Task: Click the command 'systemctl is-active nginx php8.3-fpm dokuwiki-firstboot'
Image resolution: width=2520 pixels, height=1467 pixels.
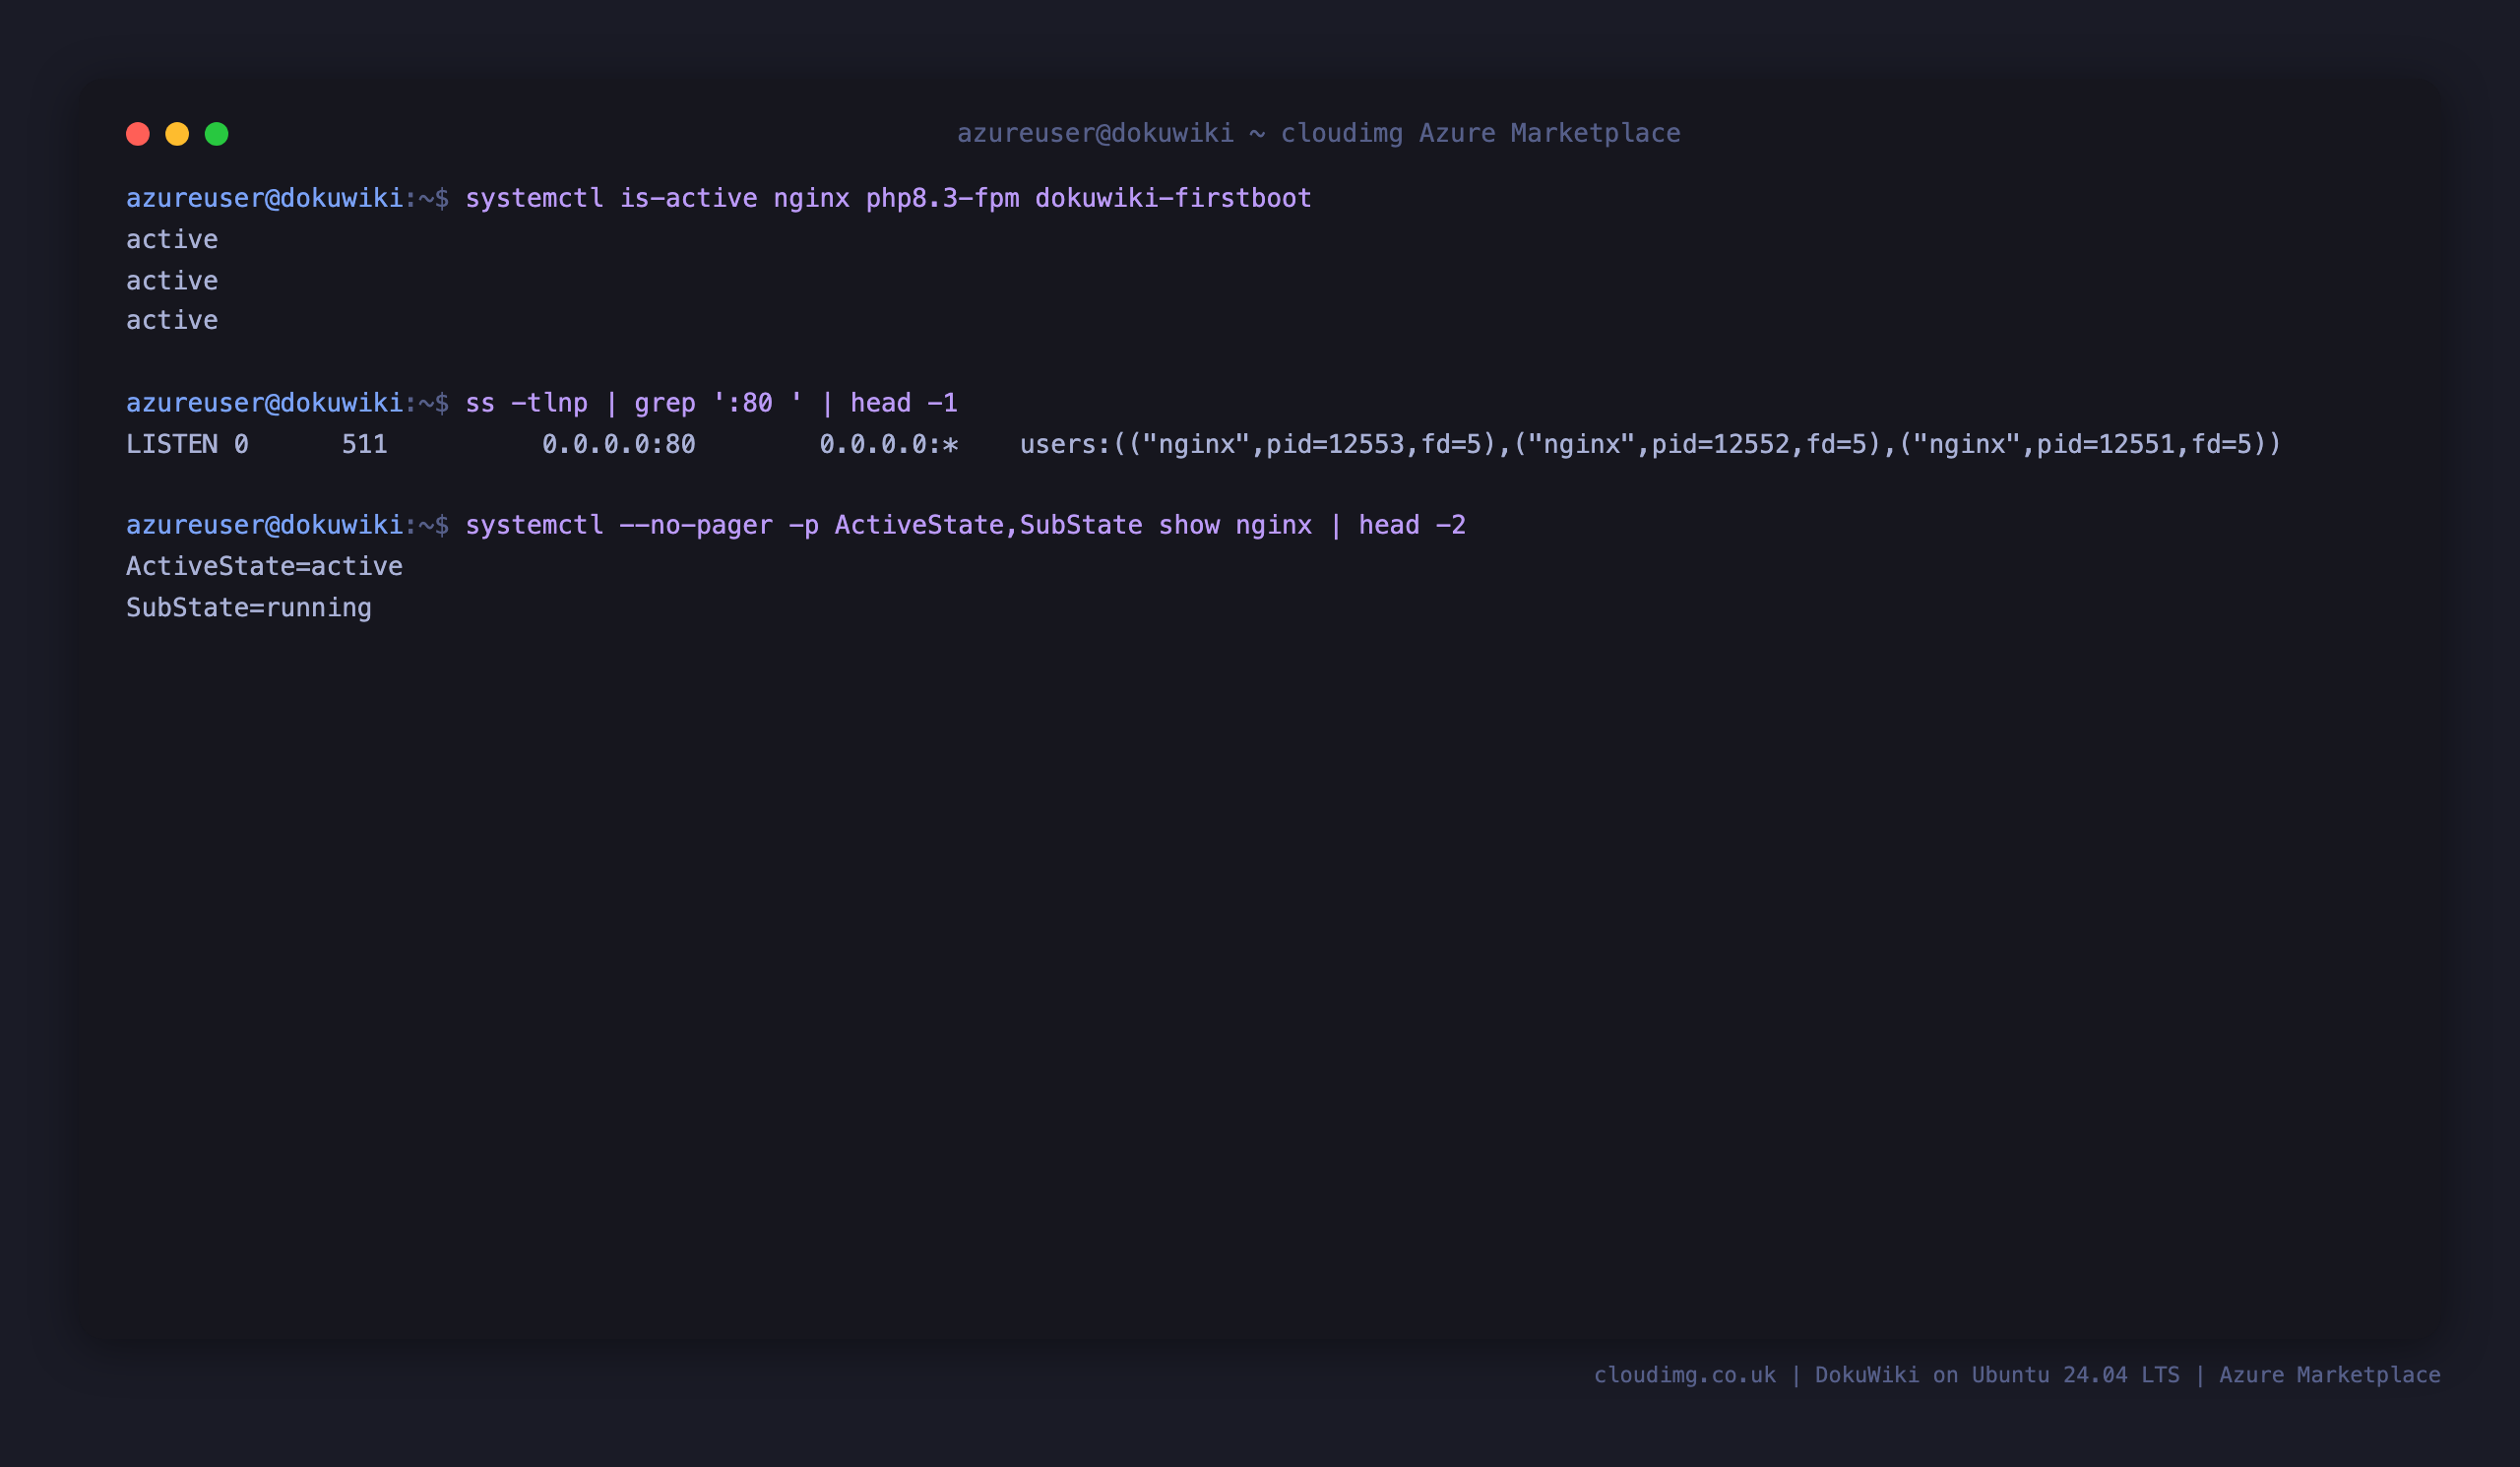Action: (888, 198)
